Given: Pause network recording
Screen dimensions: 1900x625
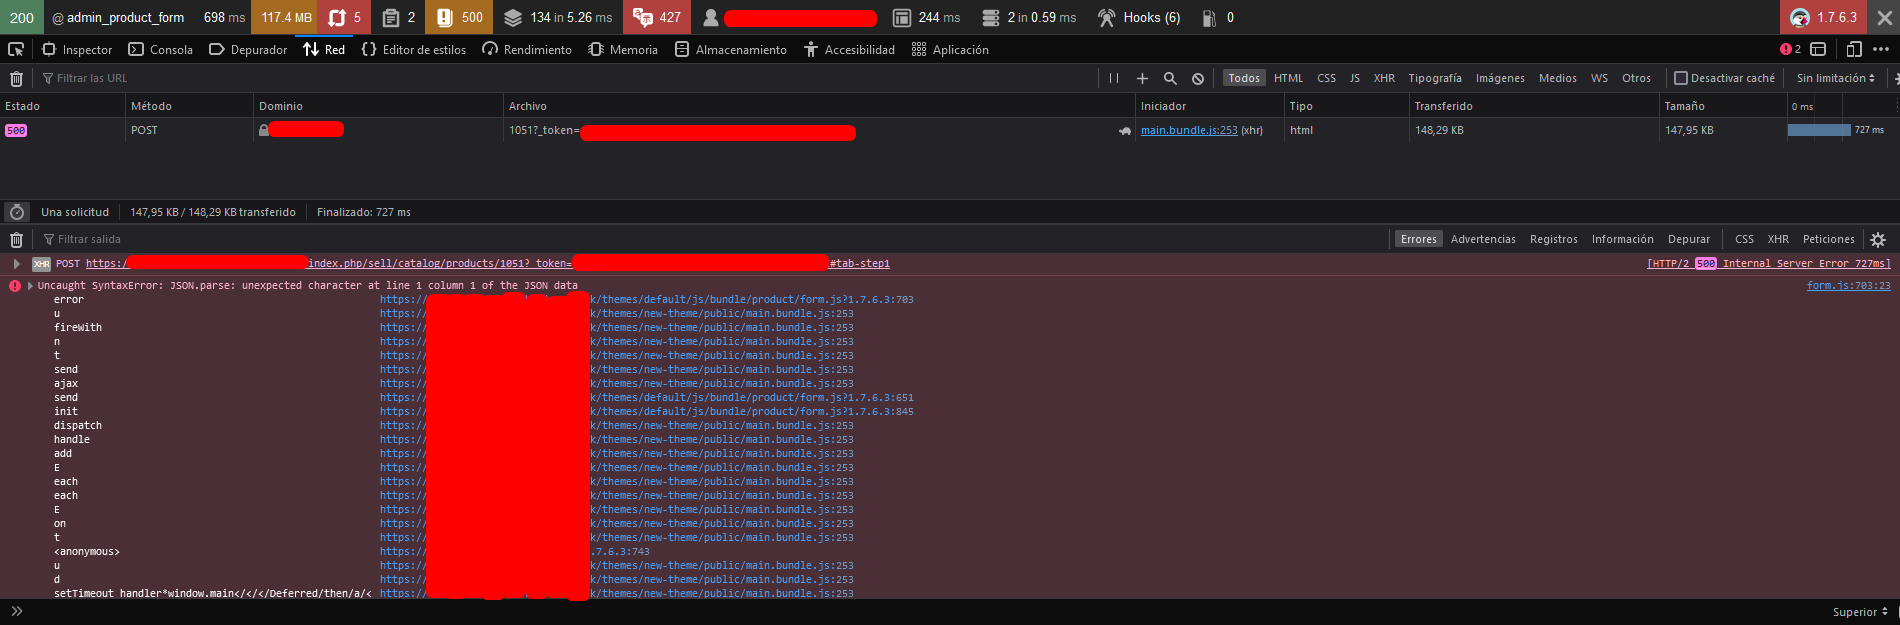Looking at the screenshot, I should click(x=1114, y=78).
